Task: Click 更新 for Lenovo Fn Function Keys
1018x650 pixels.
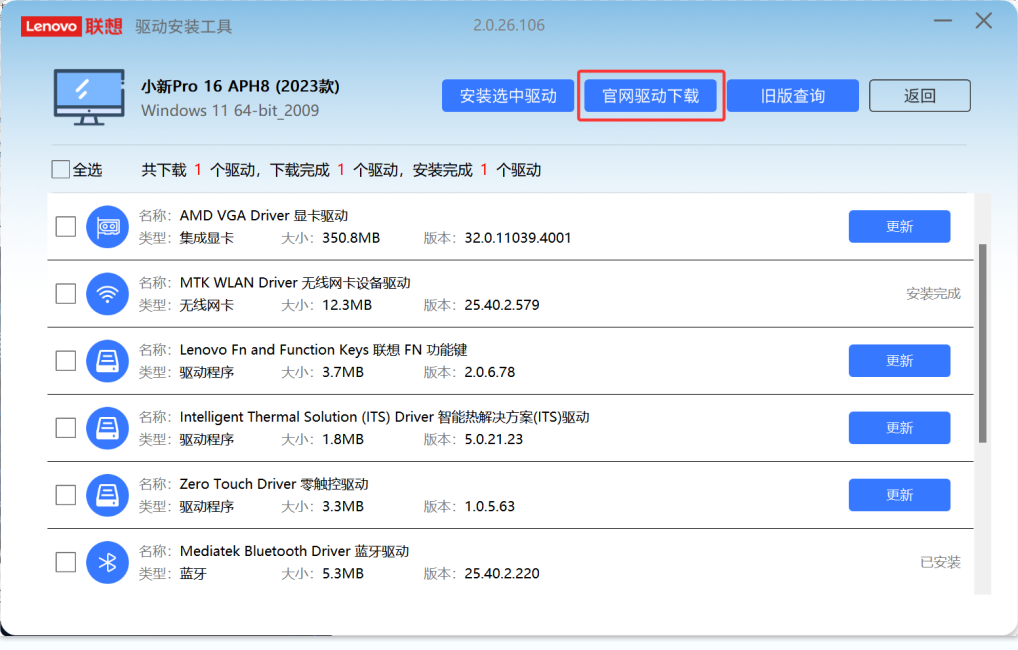Action: 899,360
